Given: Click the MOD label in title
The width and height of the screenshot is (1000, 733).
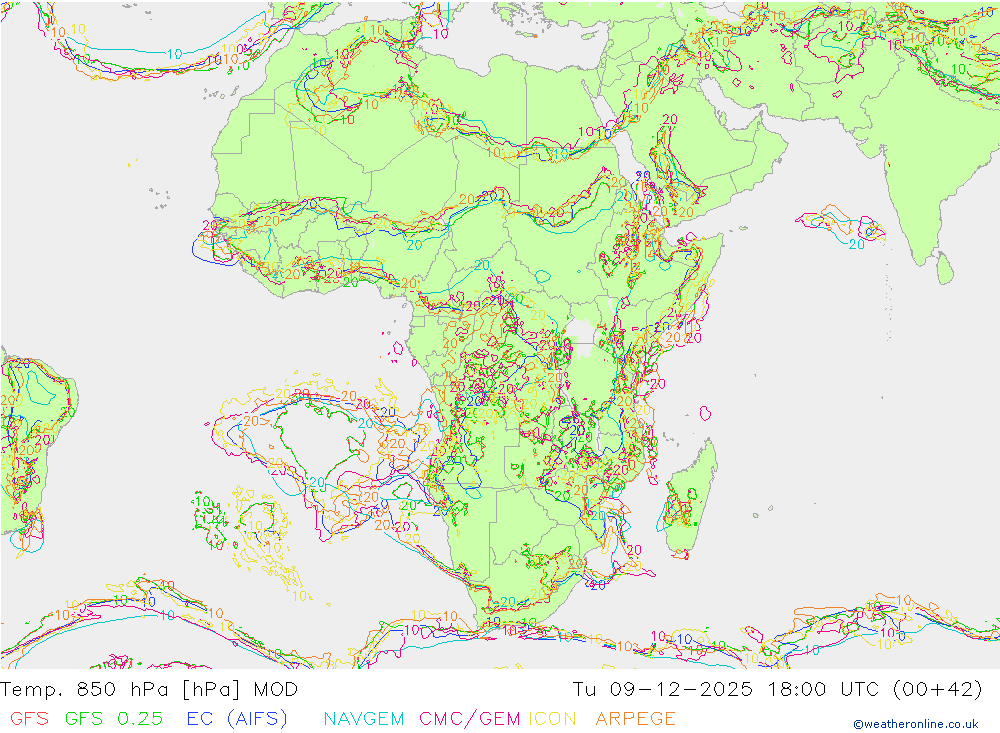Looking at the screenshot, I should pos(276,690).
